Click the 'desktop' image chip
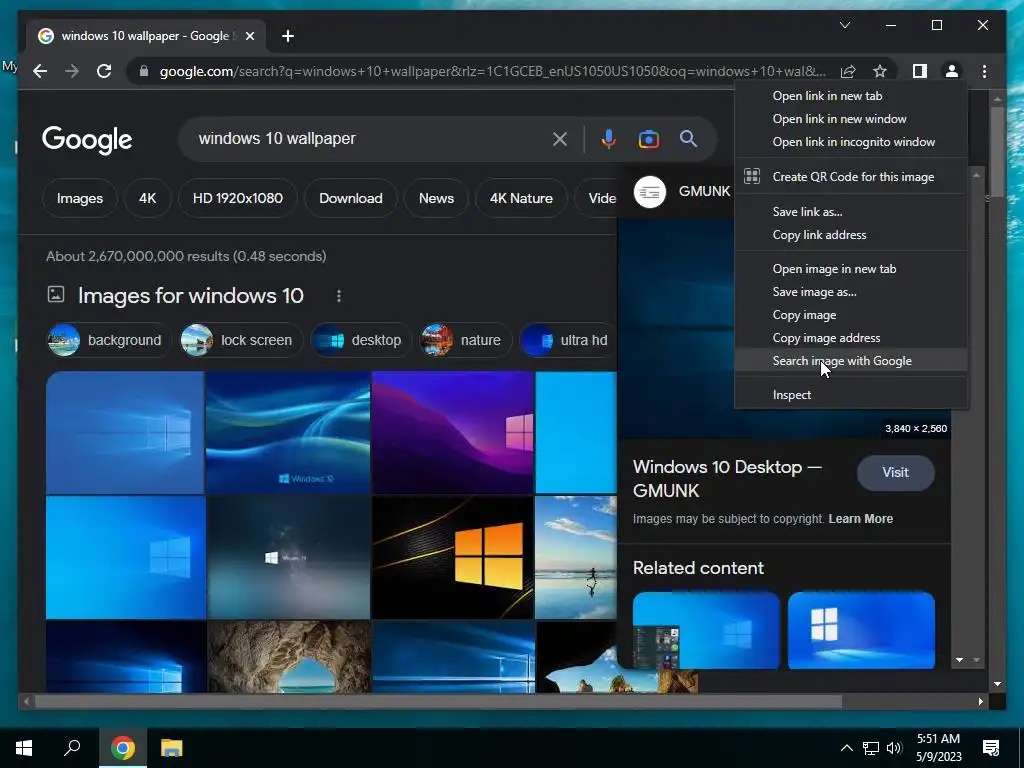This screenshot has width=1024, height=768. [361, 340]
